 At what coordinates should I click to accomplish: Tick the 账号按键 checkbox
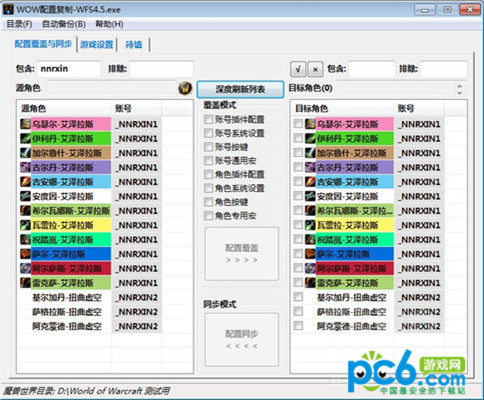click(x=208, y=147)
